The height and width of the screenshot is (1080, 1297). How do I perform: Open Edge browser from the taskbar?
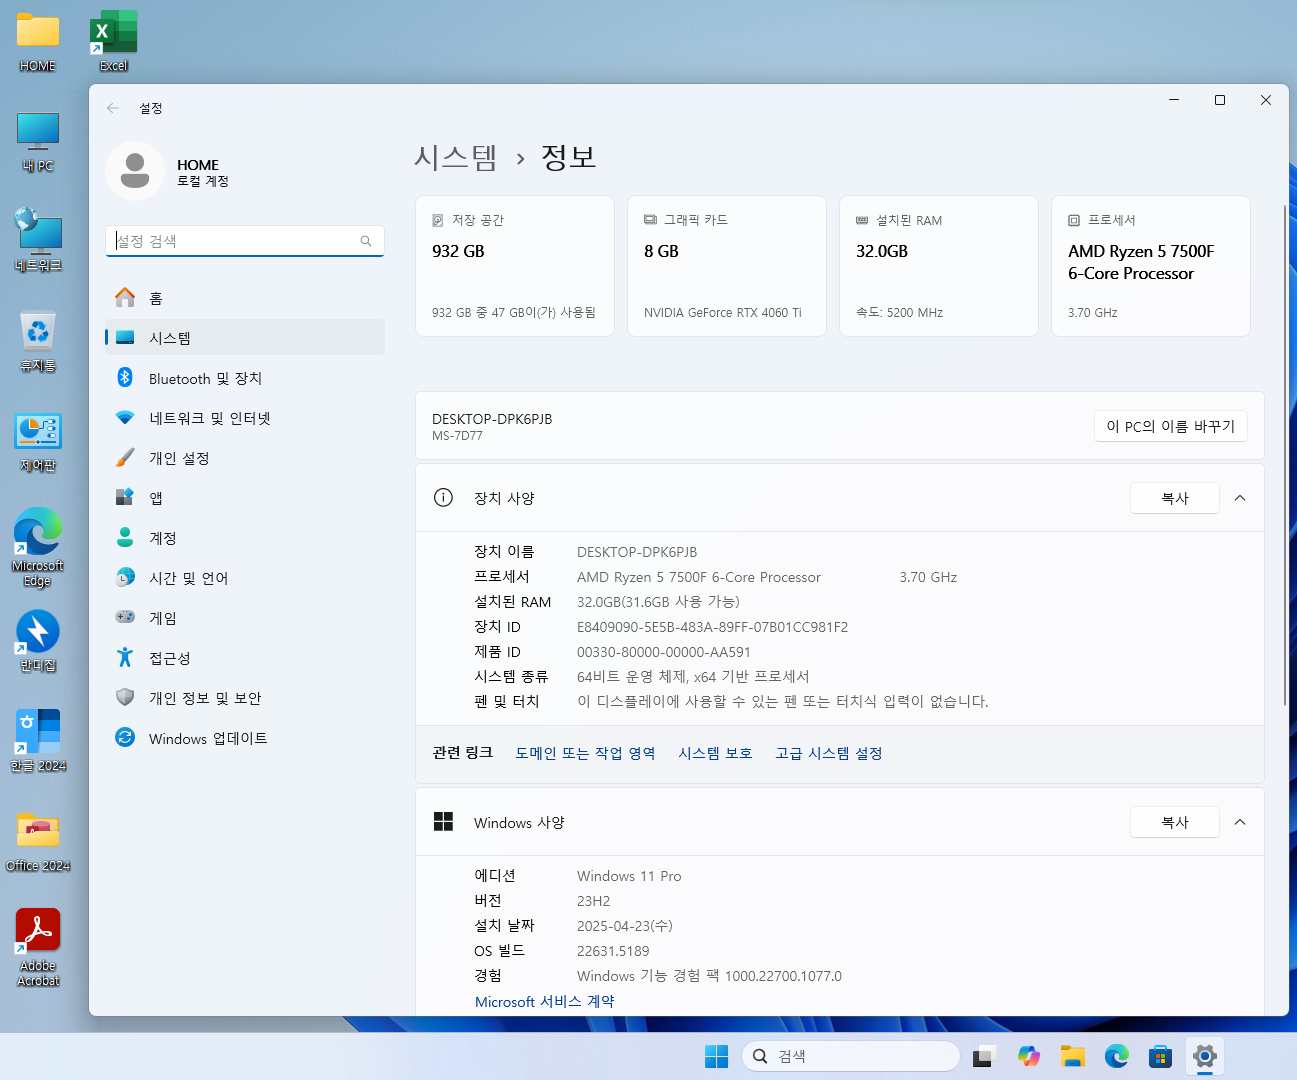[x=1117, y=1056]
